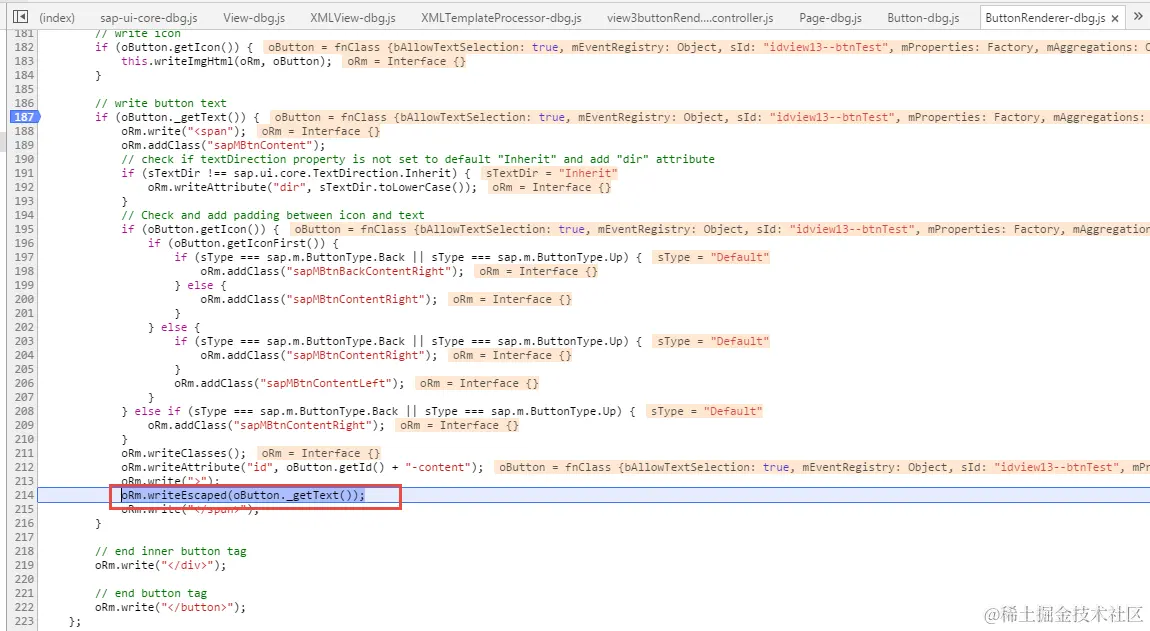
Task: Click the highlighted oRm.writeEscaped(oButton._getText()) code
Action: 243,495
